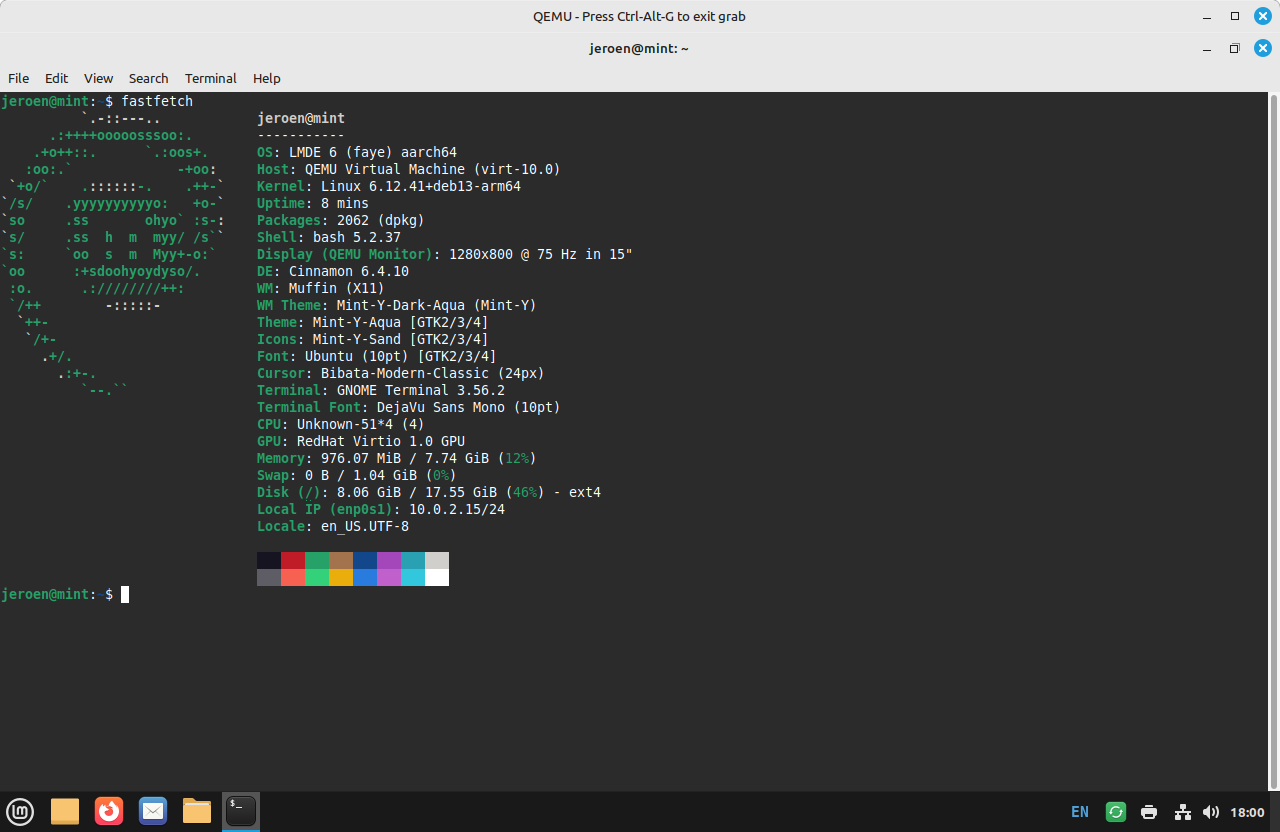1280x832 pixels.
Task: Click the terminal icon in the taskbar
Action: coord(241,811)
